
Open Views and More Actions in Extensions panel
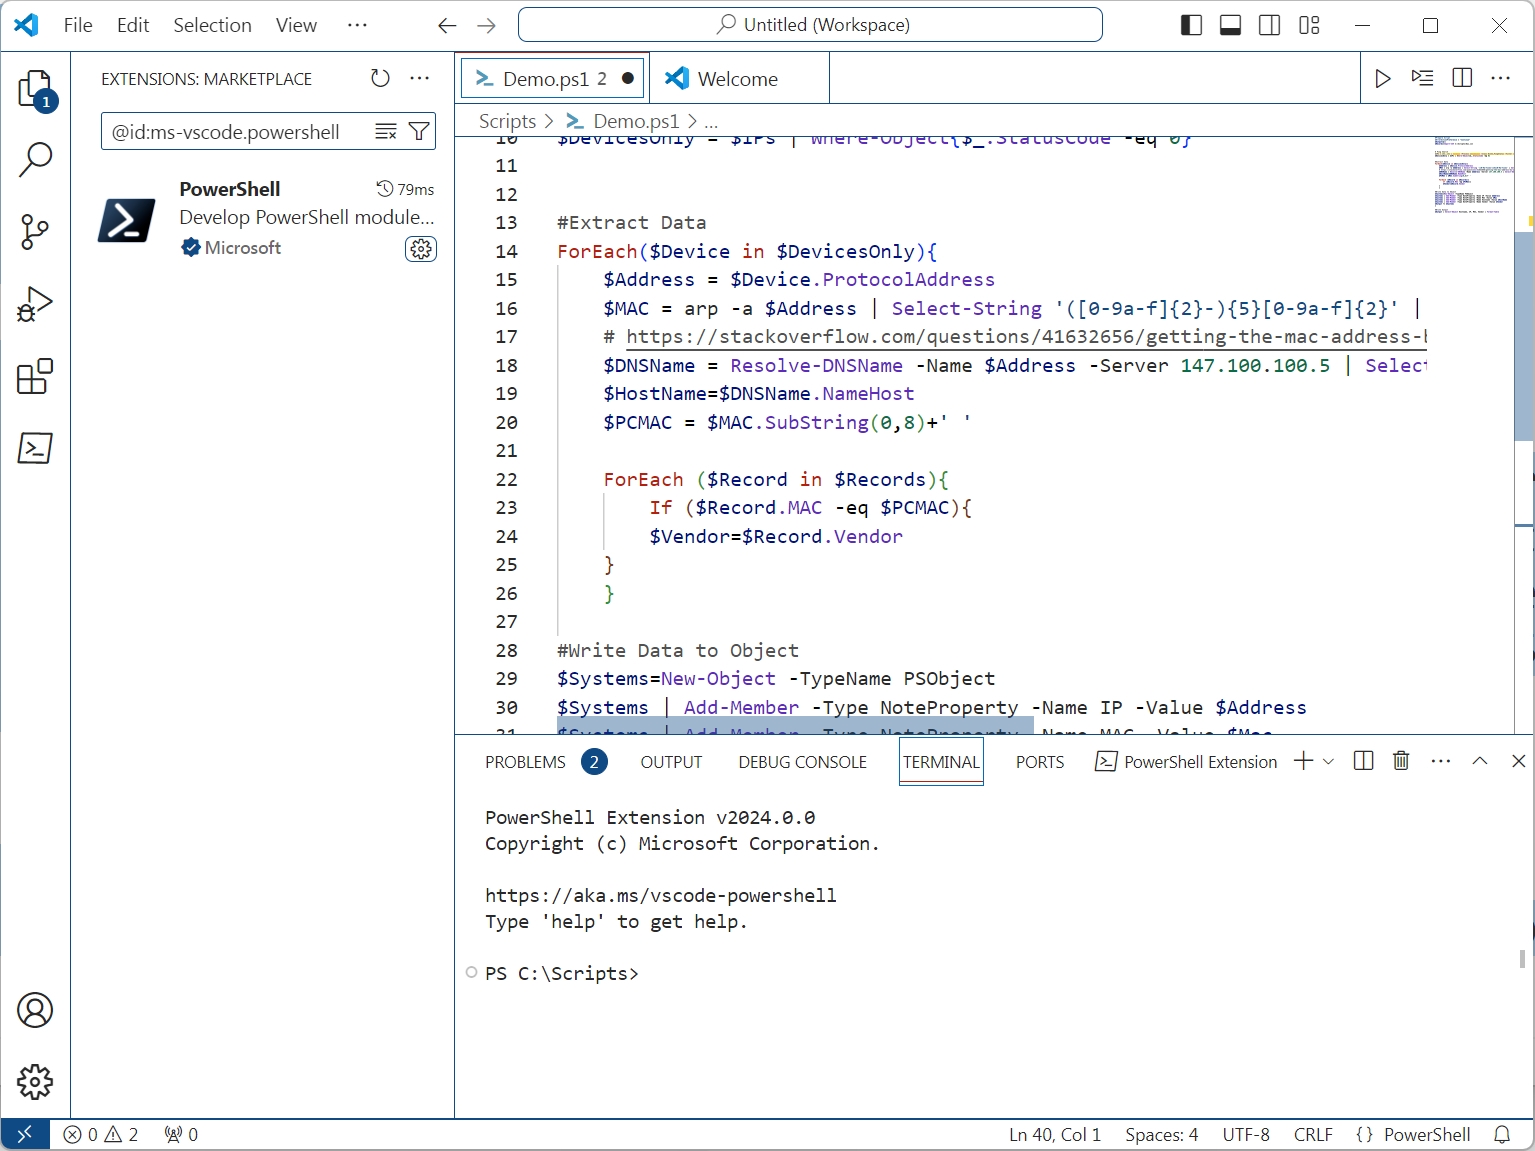point(419,78)
